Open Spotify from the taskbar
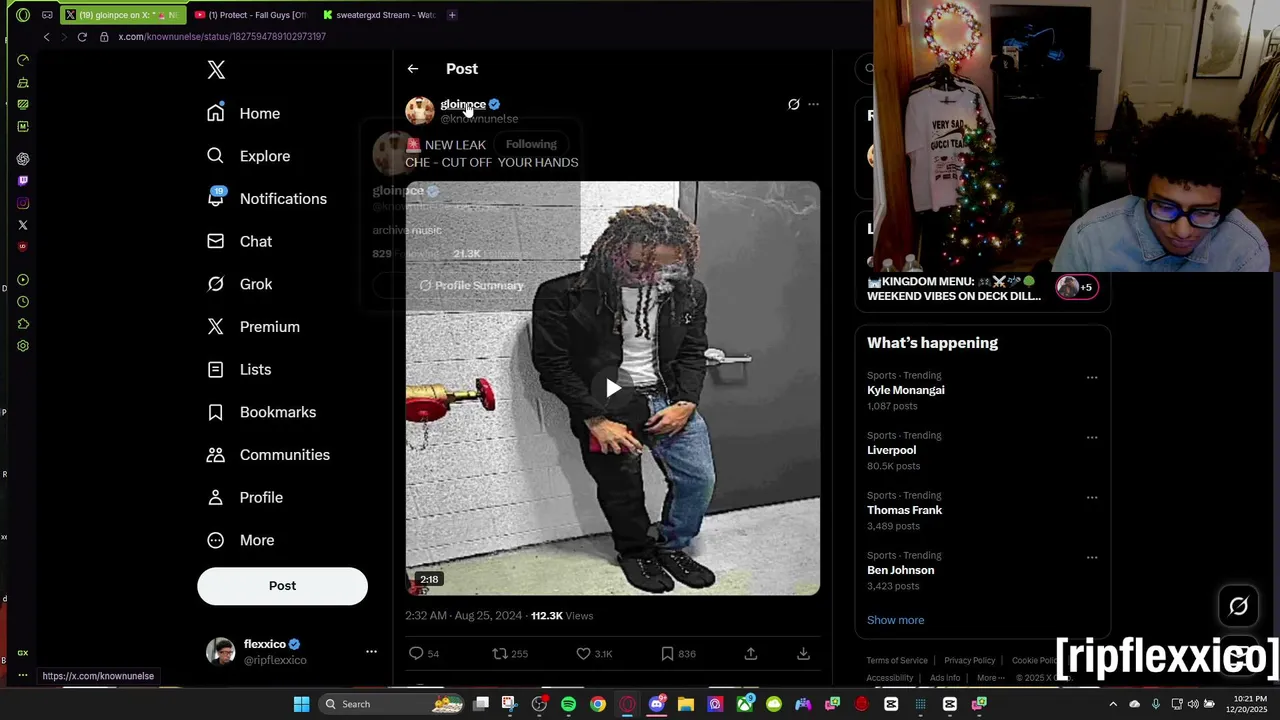This screenshot has height=720, width=1280. point(568,704)
